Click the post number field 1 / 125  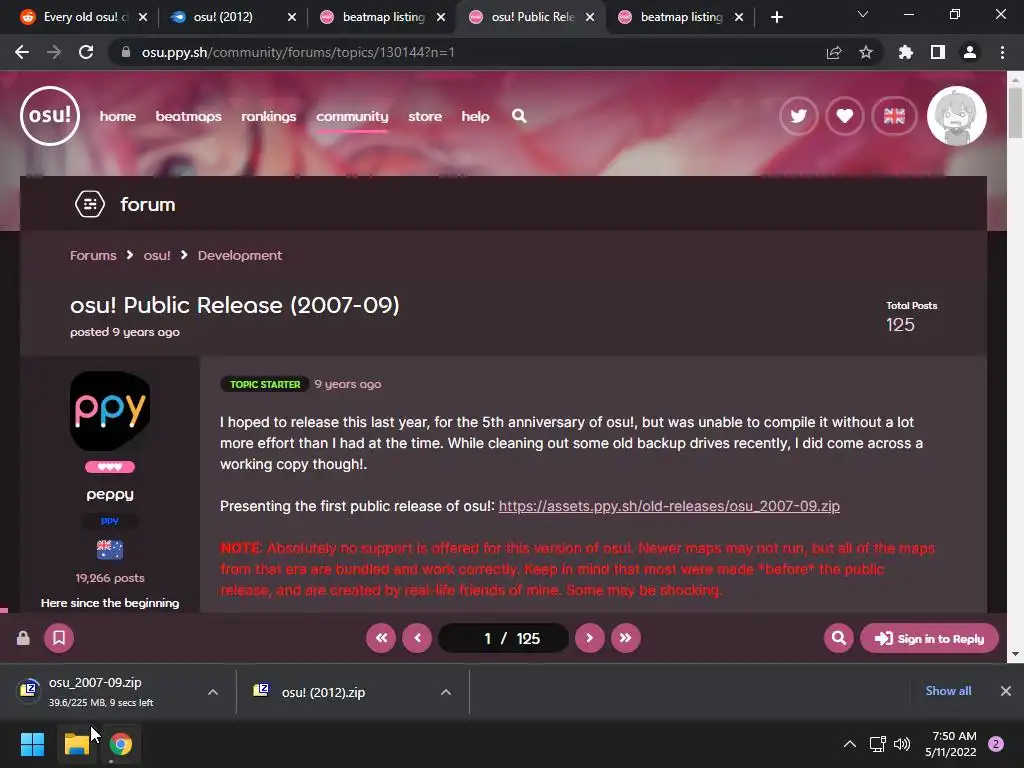coord(504,638)
